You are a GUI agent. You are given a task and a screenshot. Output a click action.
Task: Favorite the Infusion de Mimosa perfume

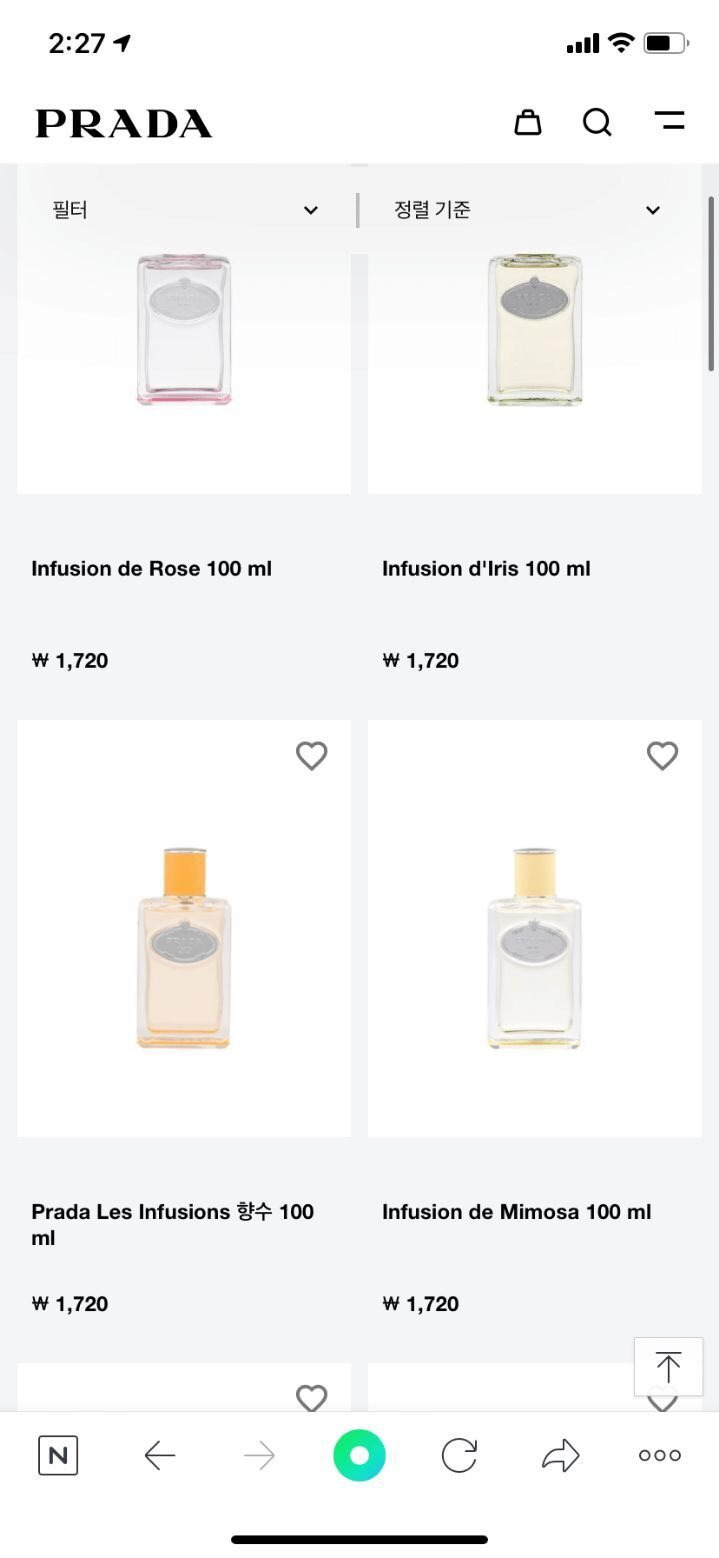(x=662, y=756)
